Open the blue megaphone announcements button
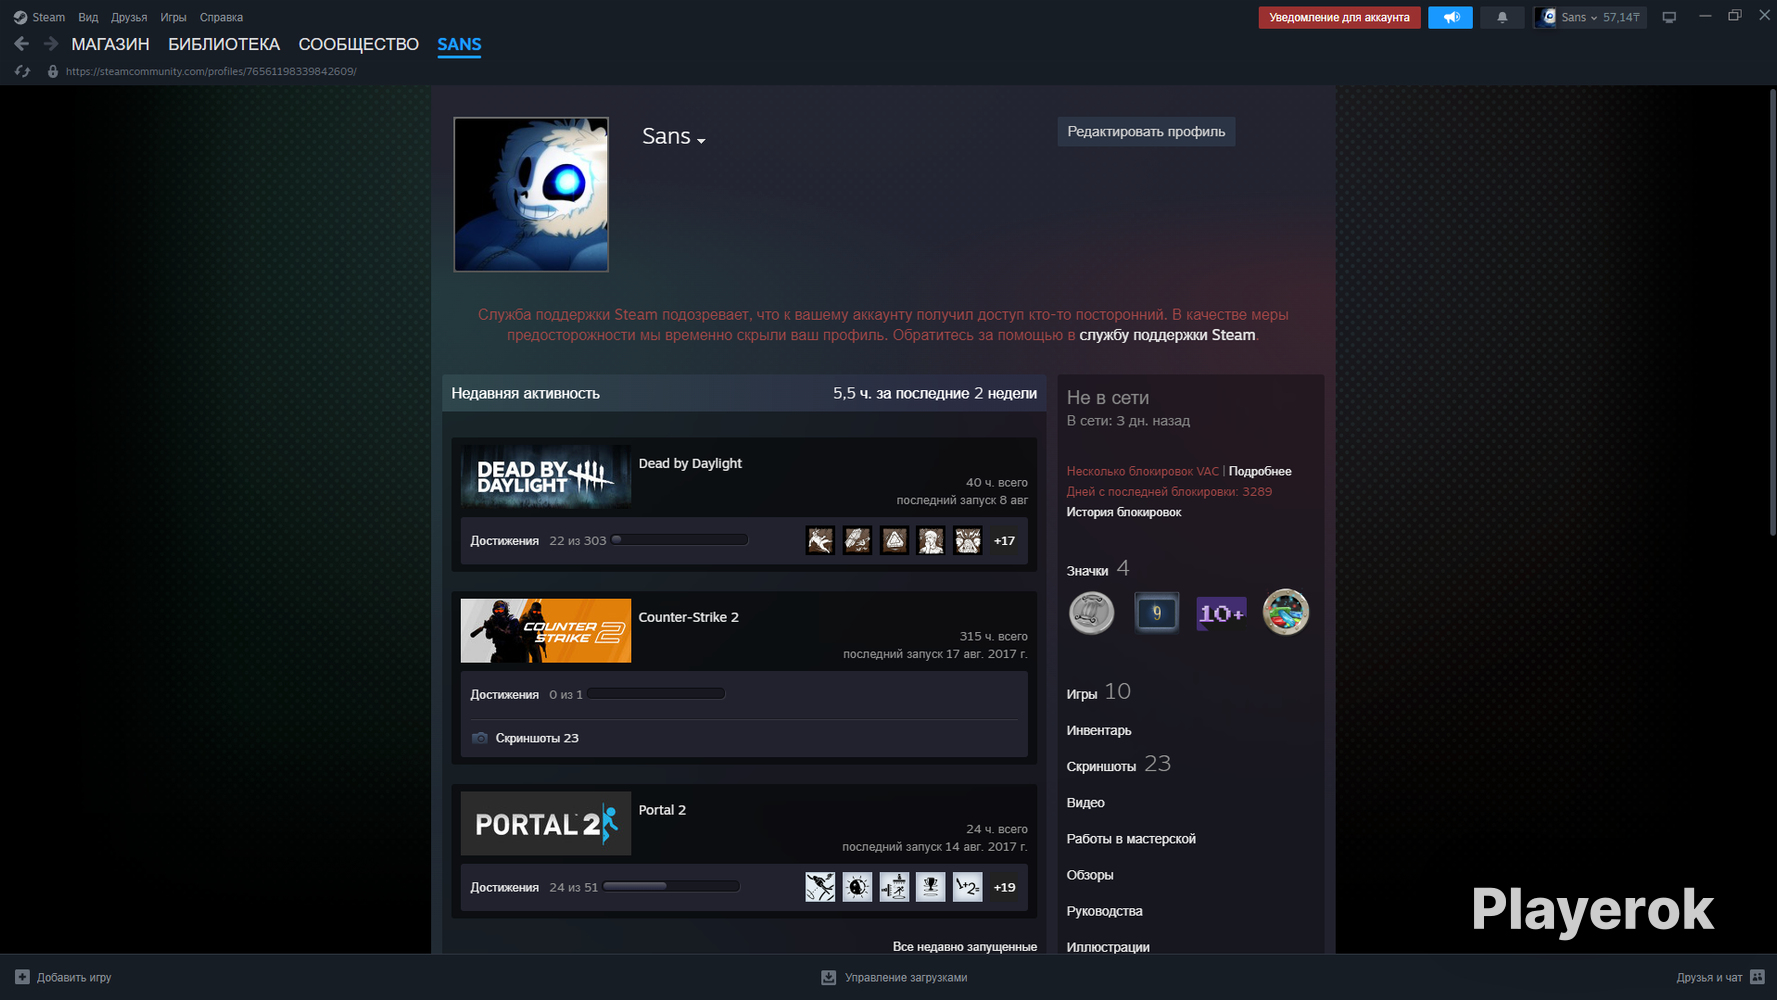Image resolution: width=1777 pixels, height=1000 pixels. click(1450, 17)
